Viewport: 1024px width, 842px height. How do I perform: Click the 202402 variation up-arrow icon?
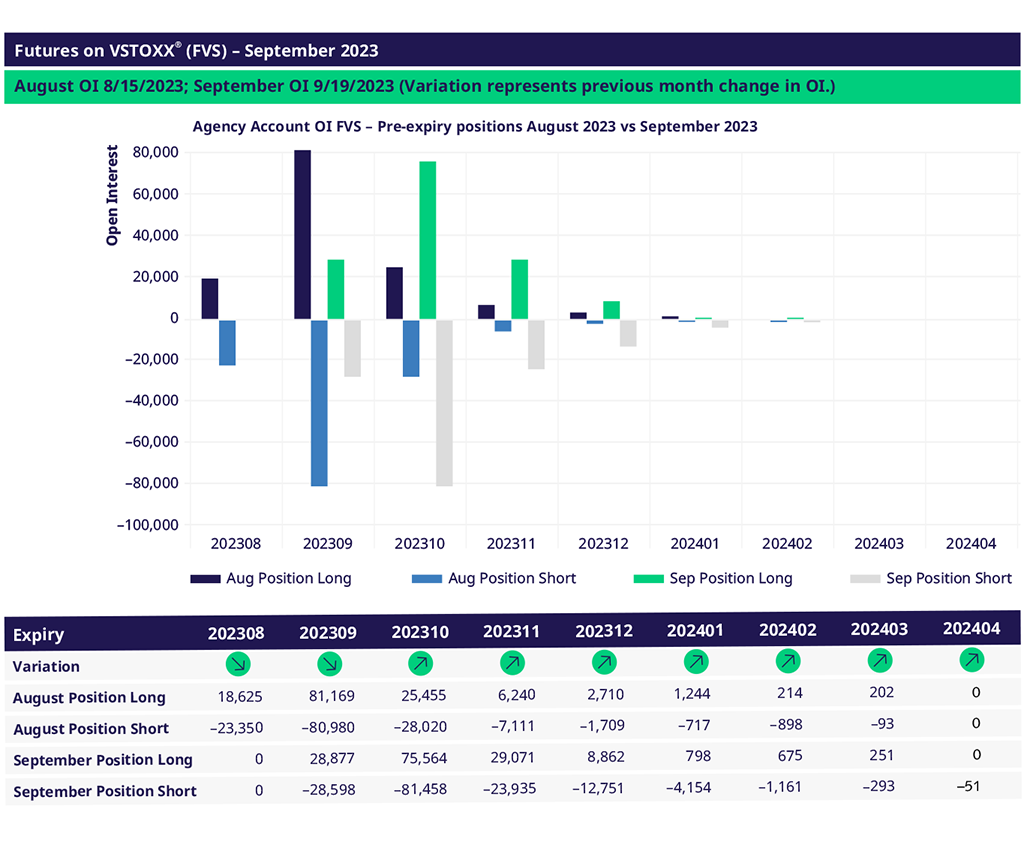point(788,661)
